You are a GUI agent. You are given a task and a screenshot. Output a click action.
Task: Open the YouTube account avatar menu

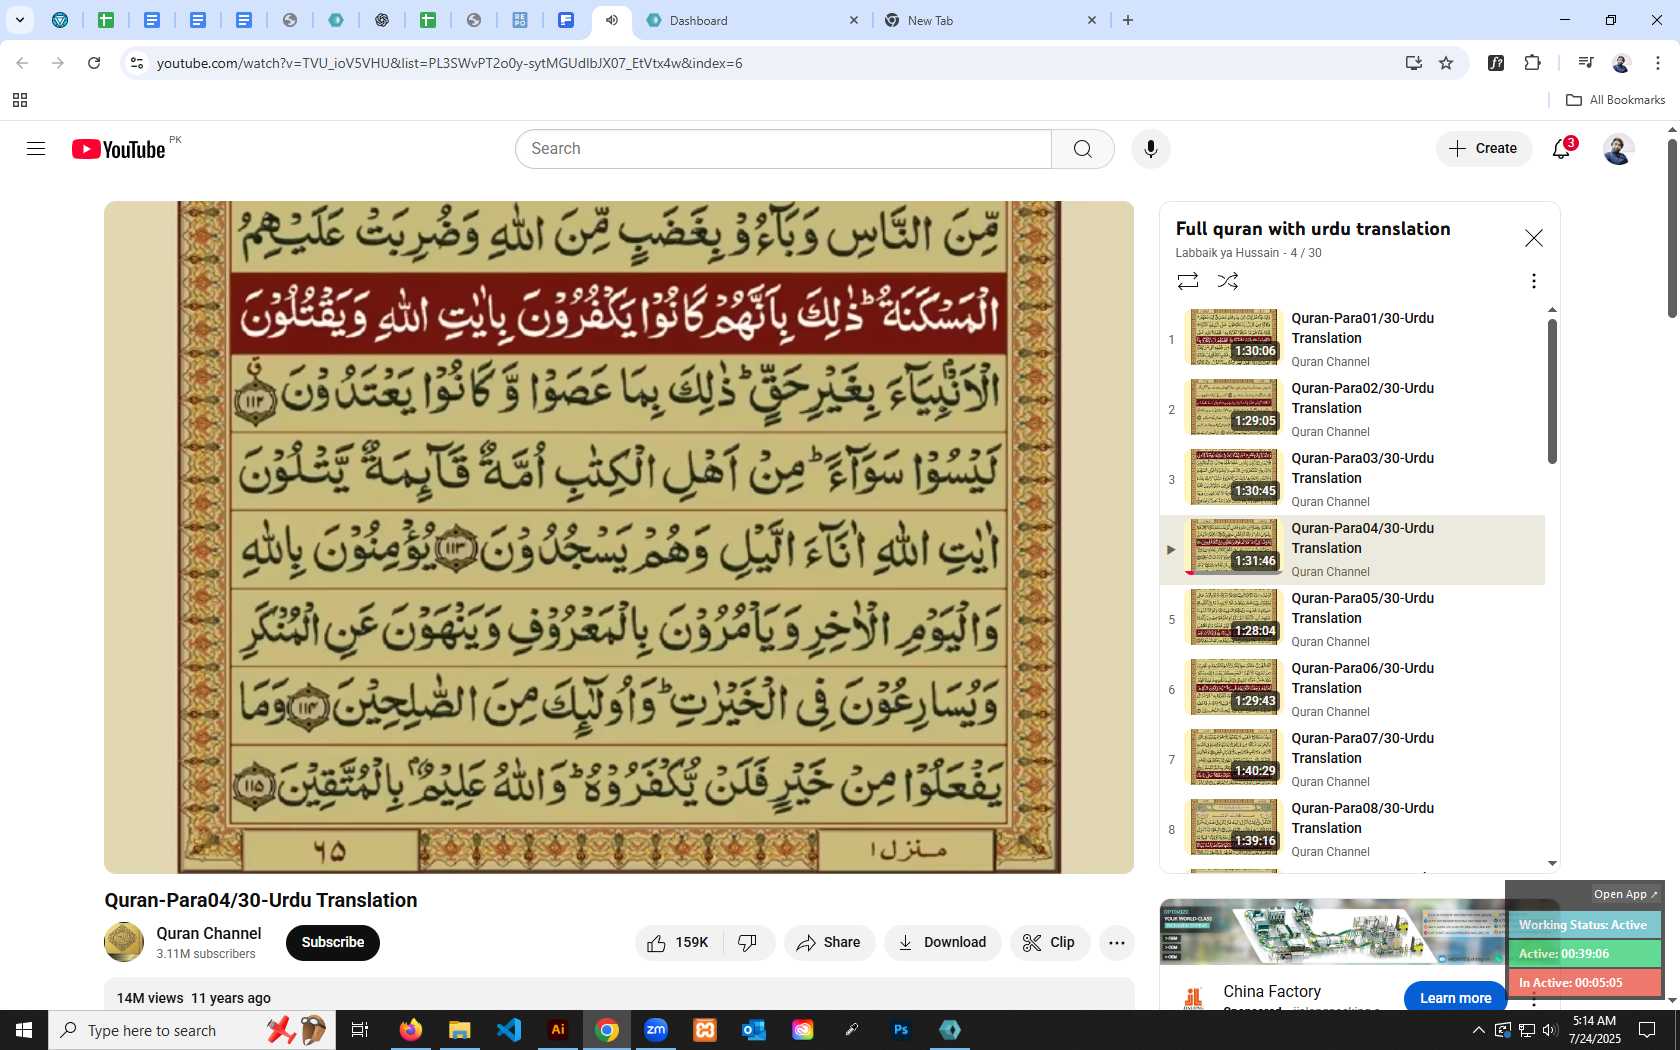coord(1618,149)
